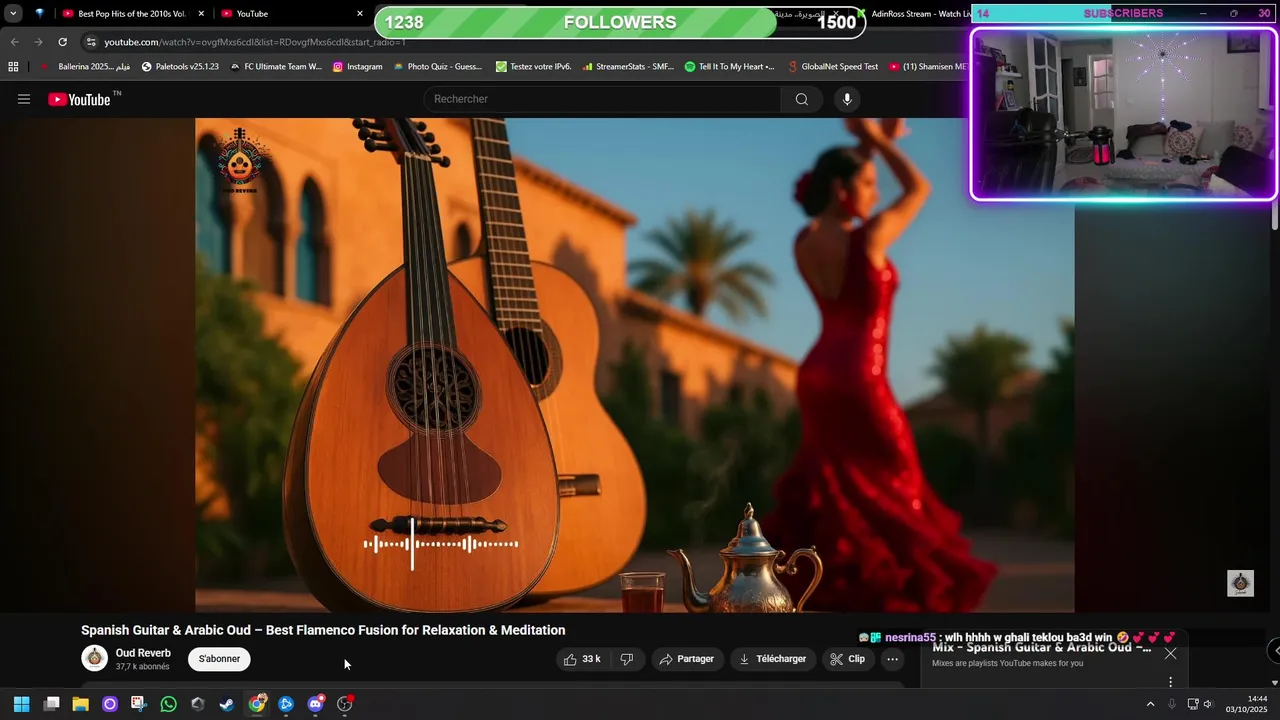Open the Photo Quiz - Guess... bookmark
Viewport: 1280px width, 720px height.
click(x=437, y=67)
